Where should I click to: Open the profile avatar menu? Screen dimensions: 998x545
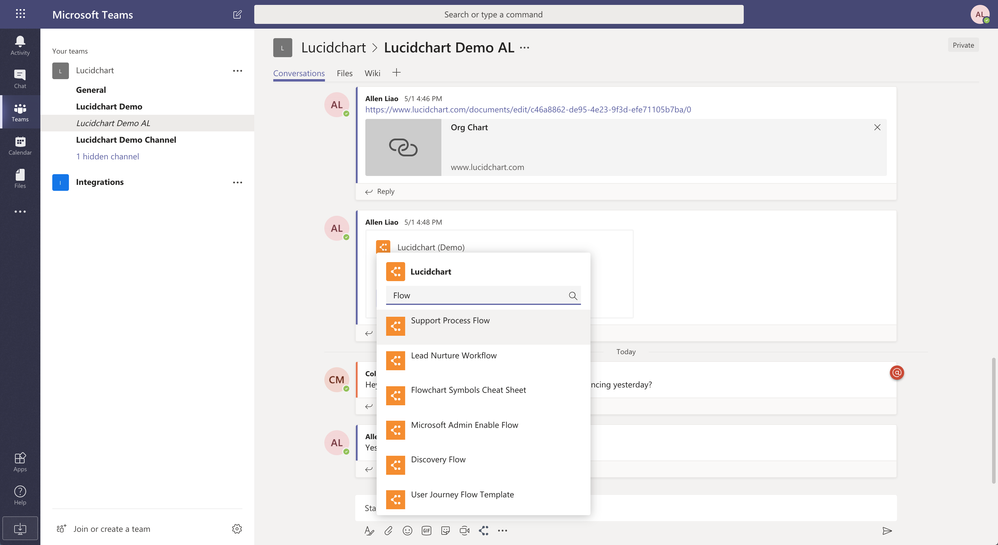tap(980, 14)
